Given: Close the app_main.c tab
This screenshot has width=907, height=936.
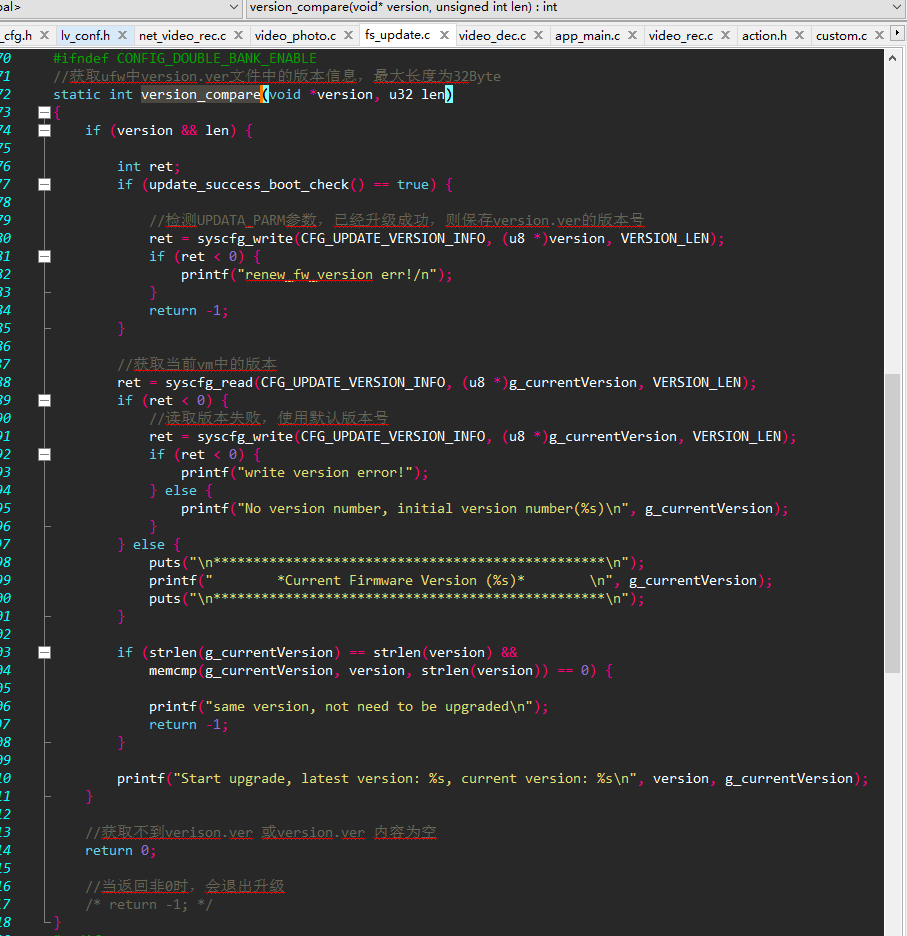Looking at the screenshot, I should coord(633,35).
